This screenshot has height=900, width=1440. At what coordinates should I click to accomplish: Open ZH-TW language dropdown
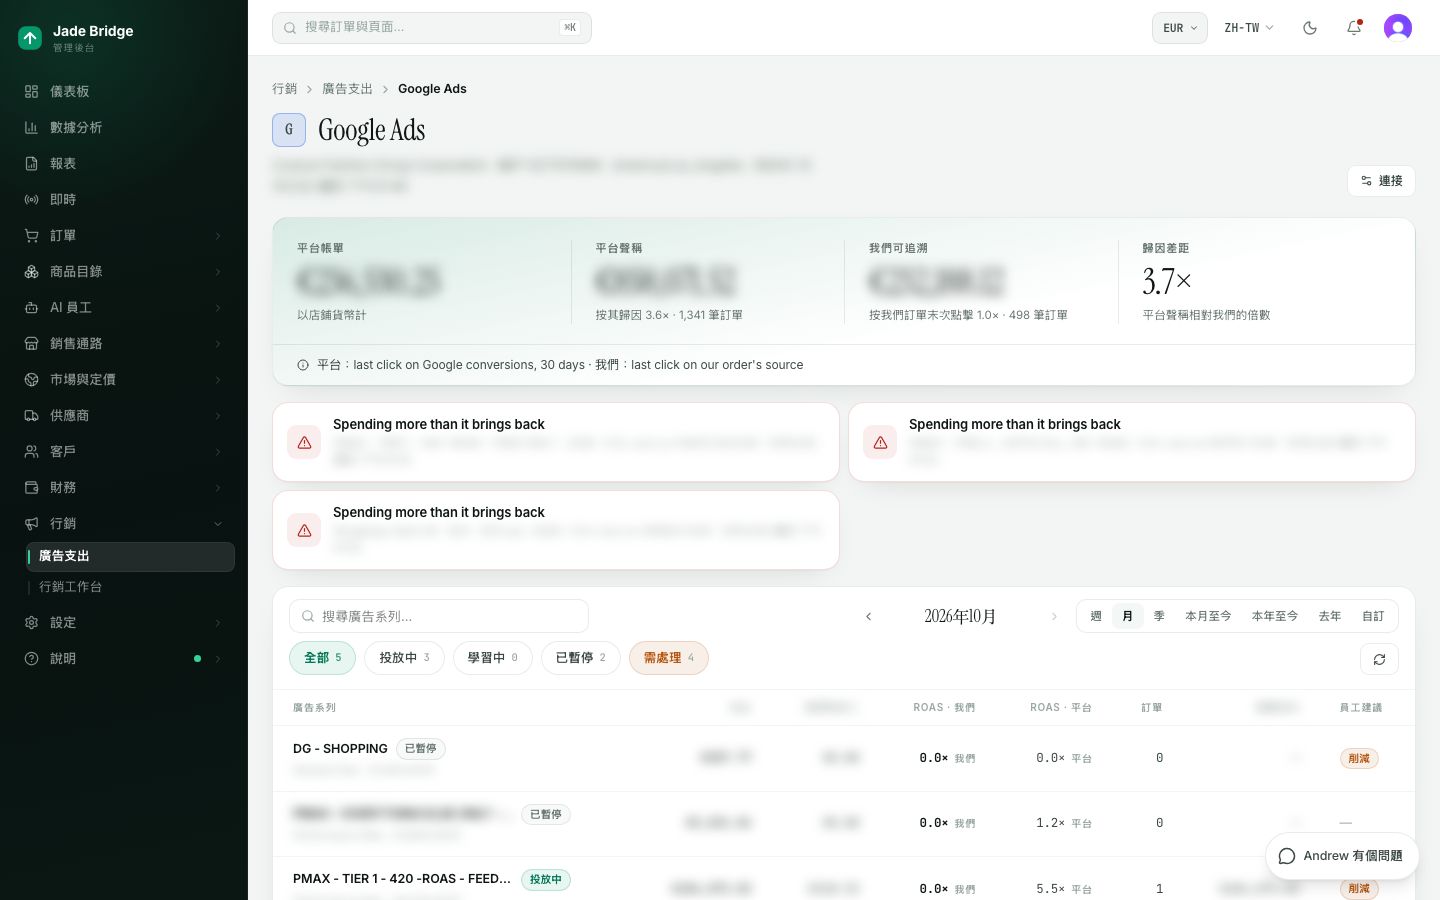[x=1249, y=28]
